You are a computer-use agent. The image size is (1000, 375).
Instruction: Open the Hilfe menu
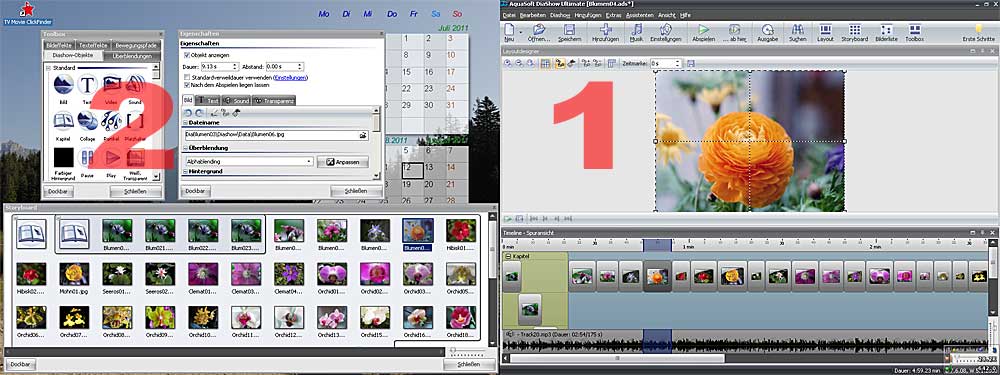click(686, 14)
